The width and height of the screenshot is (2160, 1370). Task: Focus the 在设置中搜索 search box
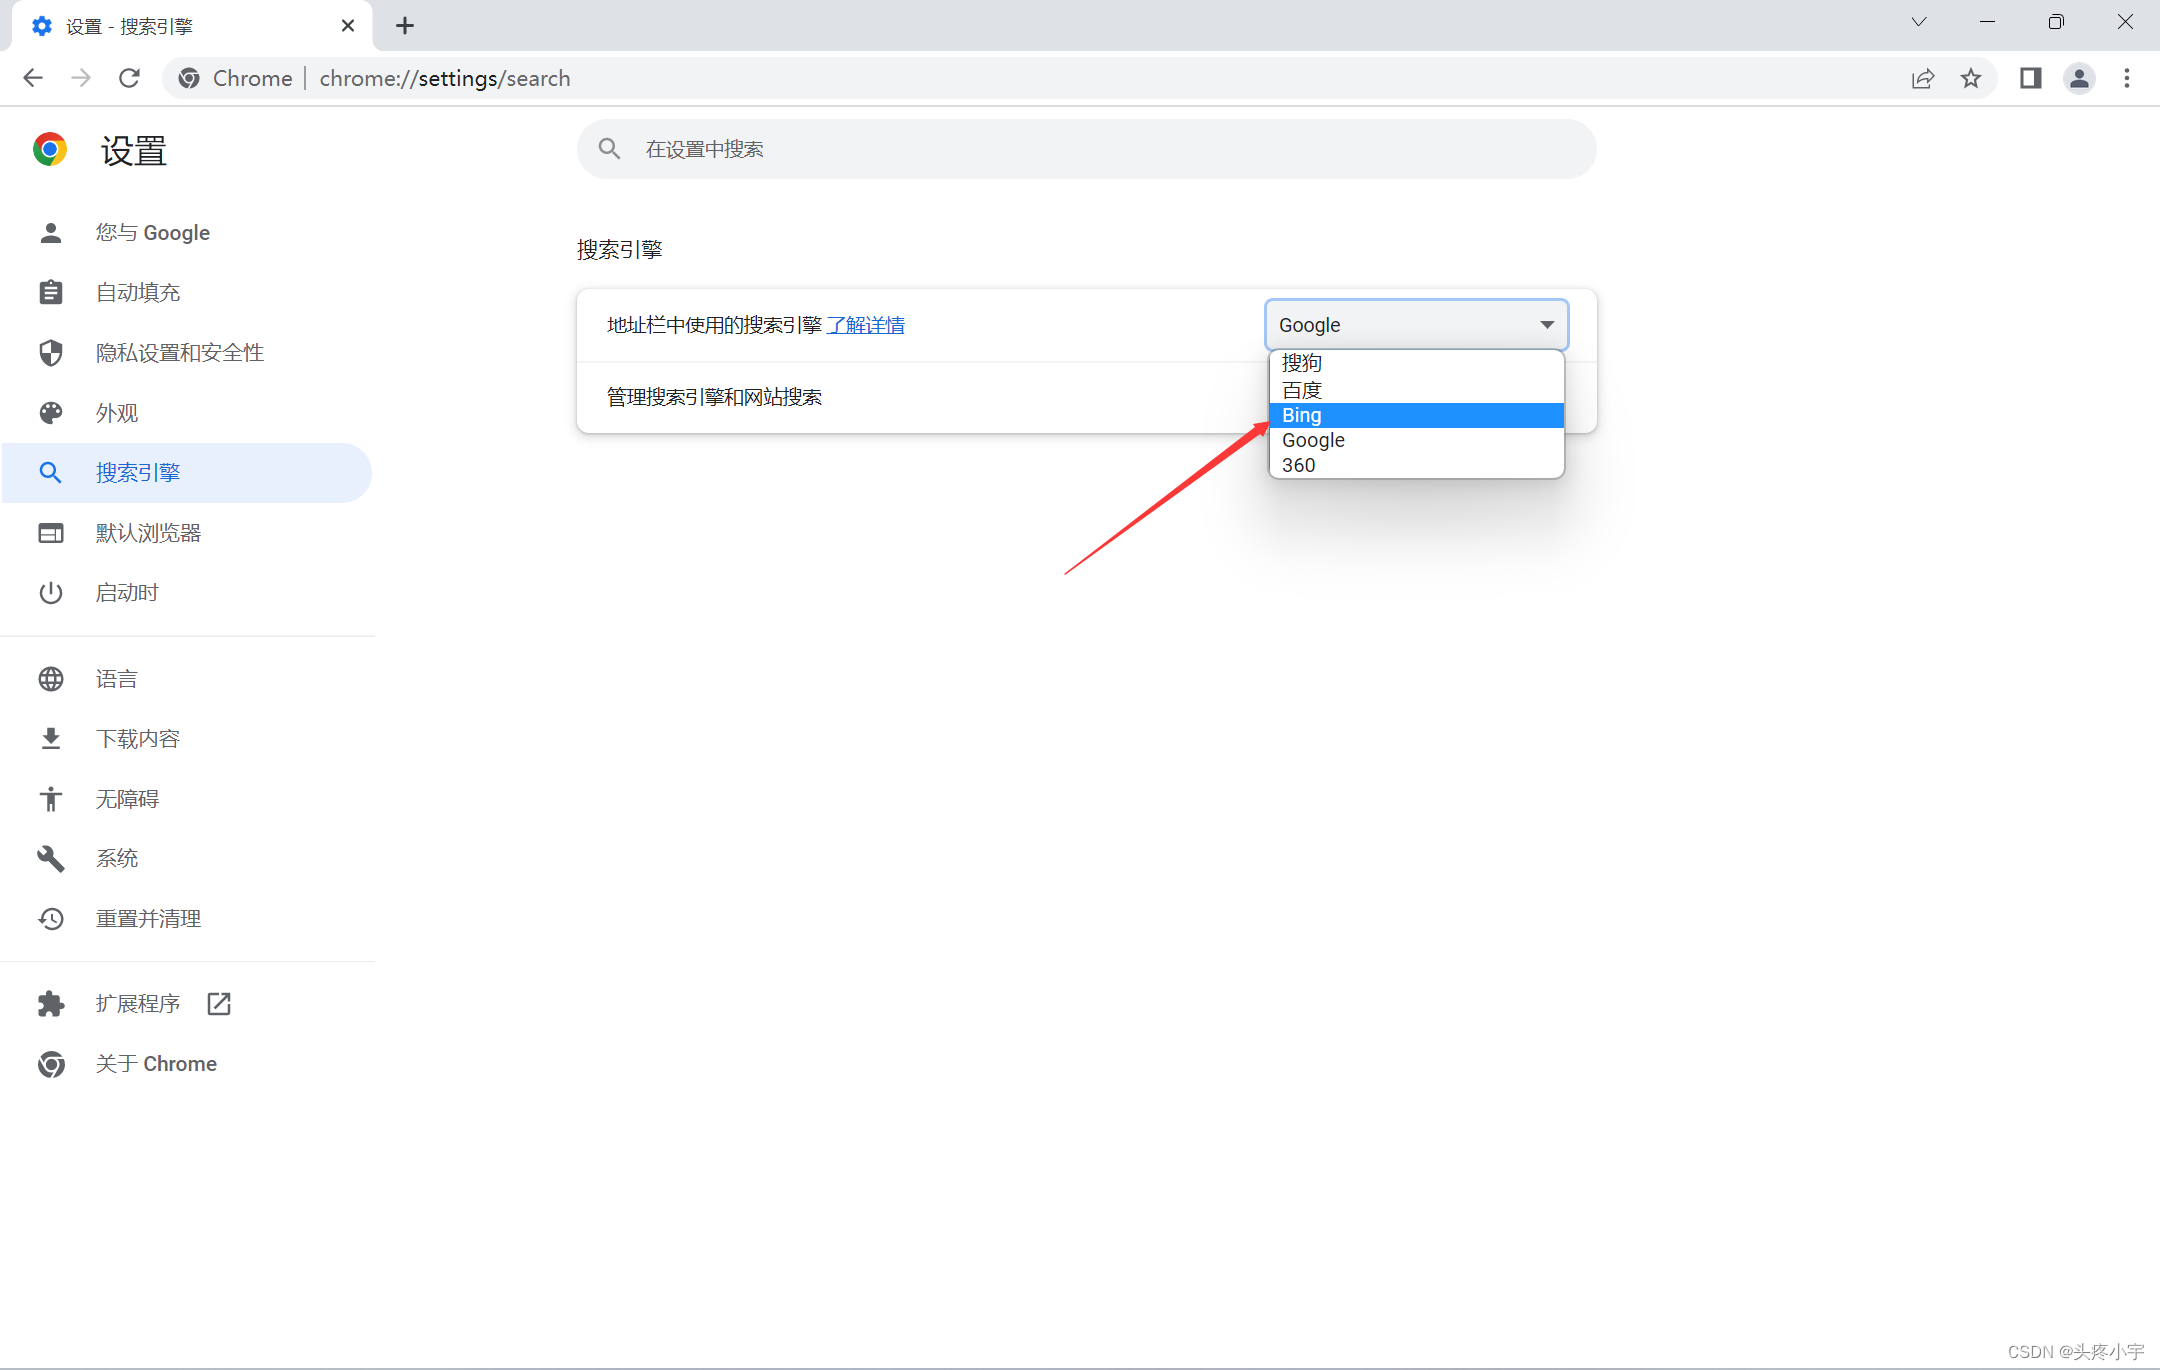pos(1086,149)
